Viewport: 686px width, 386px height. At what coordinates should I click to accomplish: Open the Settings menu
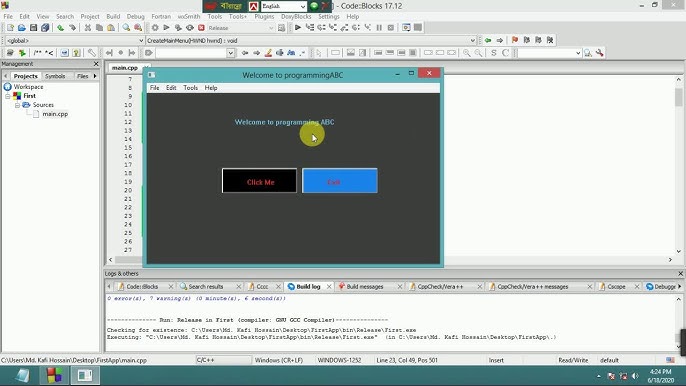click(x=329, y=17)
